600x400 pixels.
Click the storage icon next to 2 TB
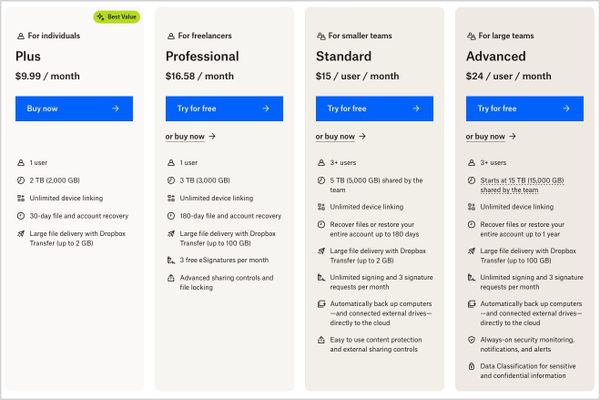21,180
